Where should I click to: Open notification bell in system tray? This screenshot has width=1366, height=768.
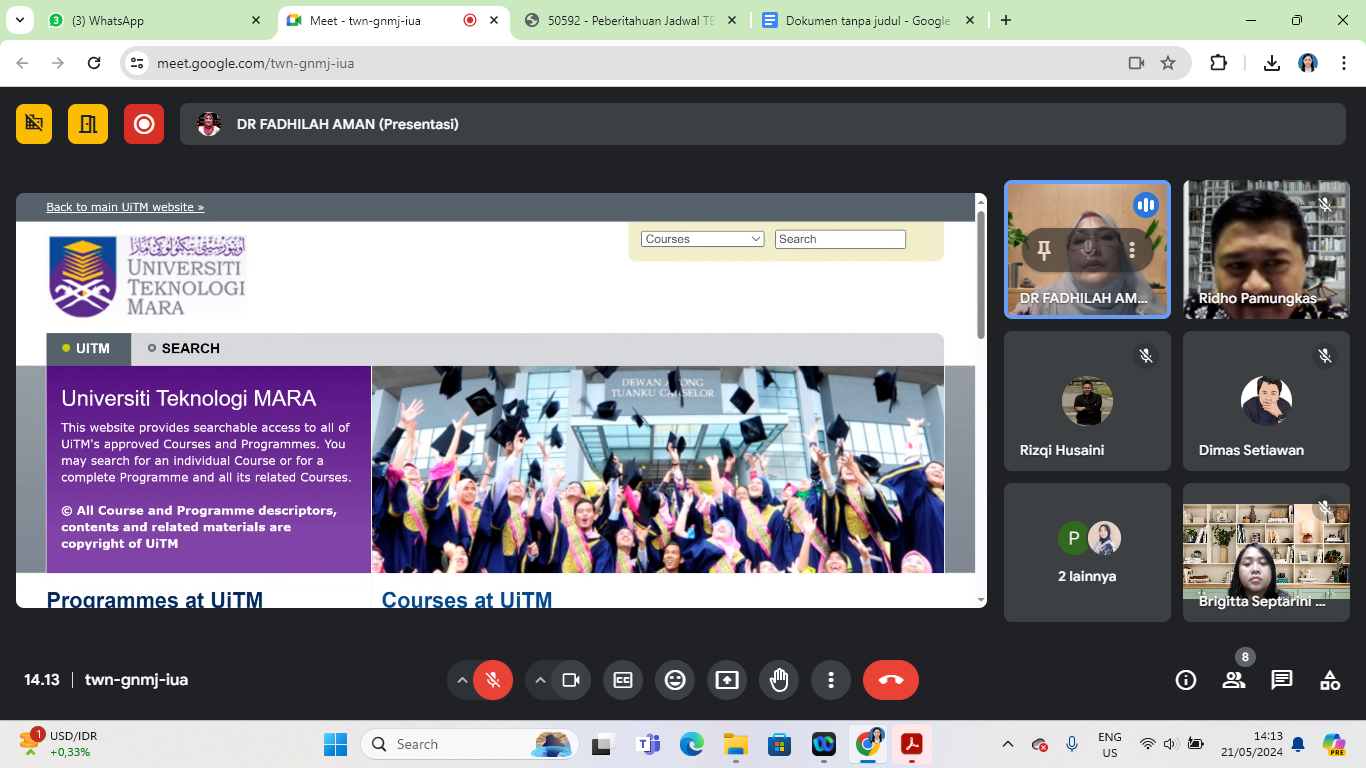[x=1298, y=744]
